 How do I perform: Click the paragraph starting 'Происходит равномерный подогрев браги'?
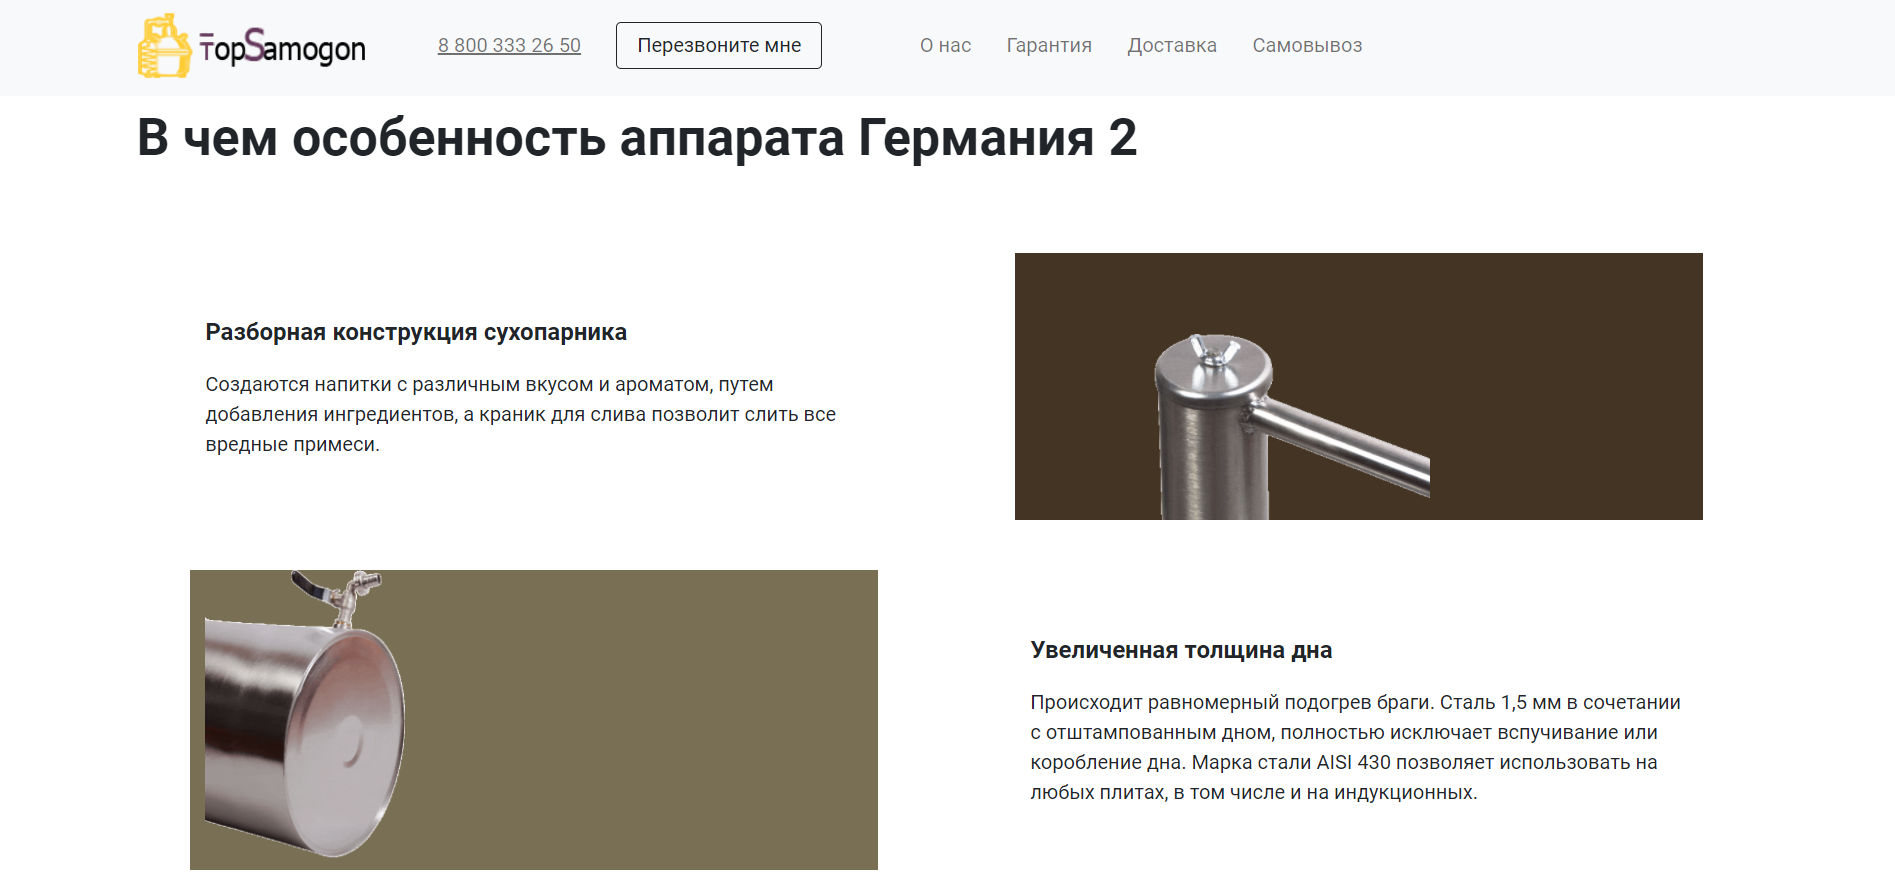click(1355, 747)
